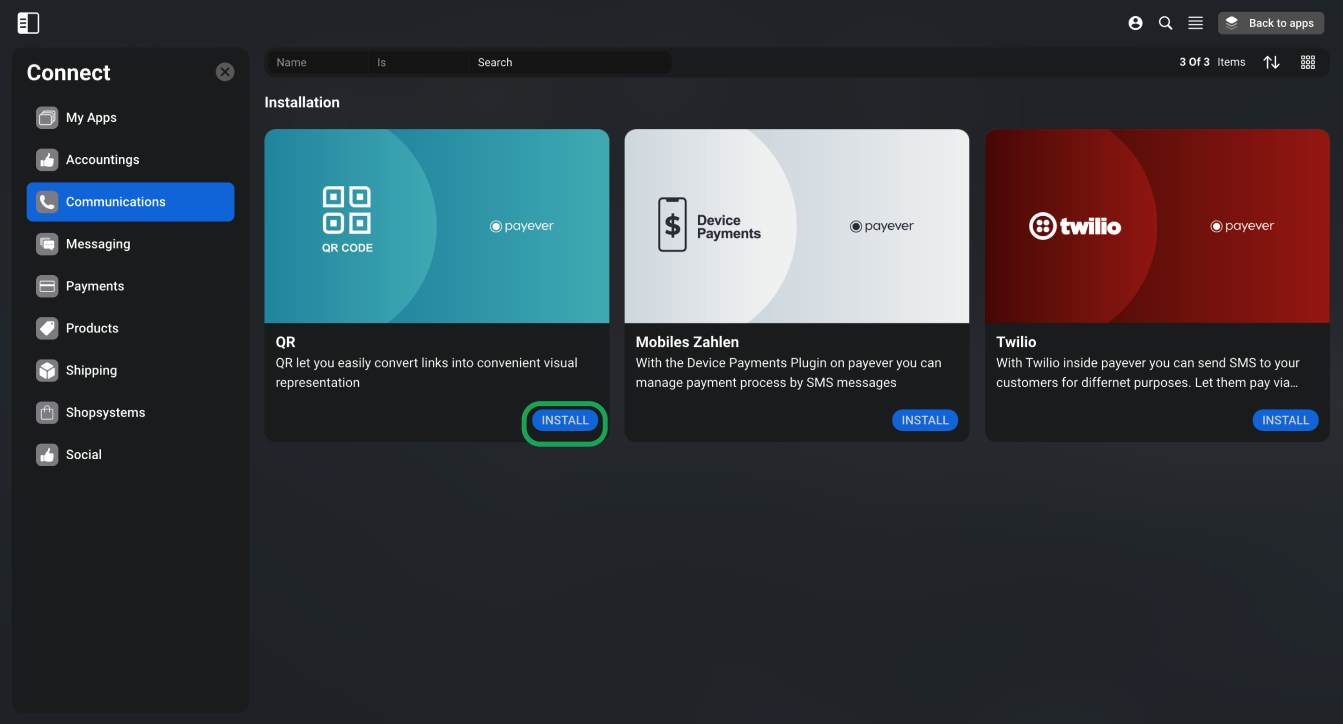Select Messaging category label
This screenshot has height=724, width=1343.
point(98,244)
